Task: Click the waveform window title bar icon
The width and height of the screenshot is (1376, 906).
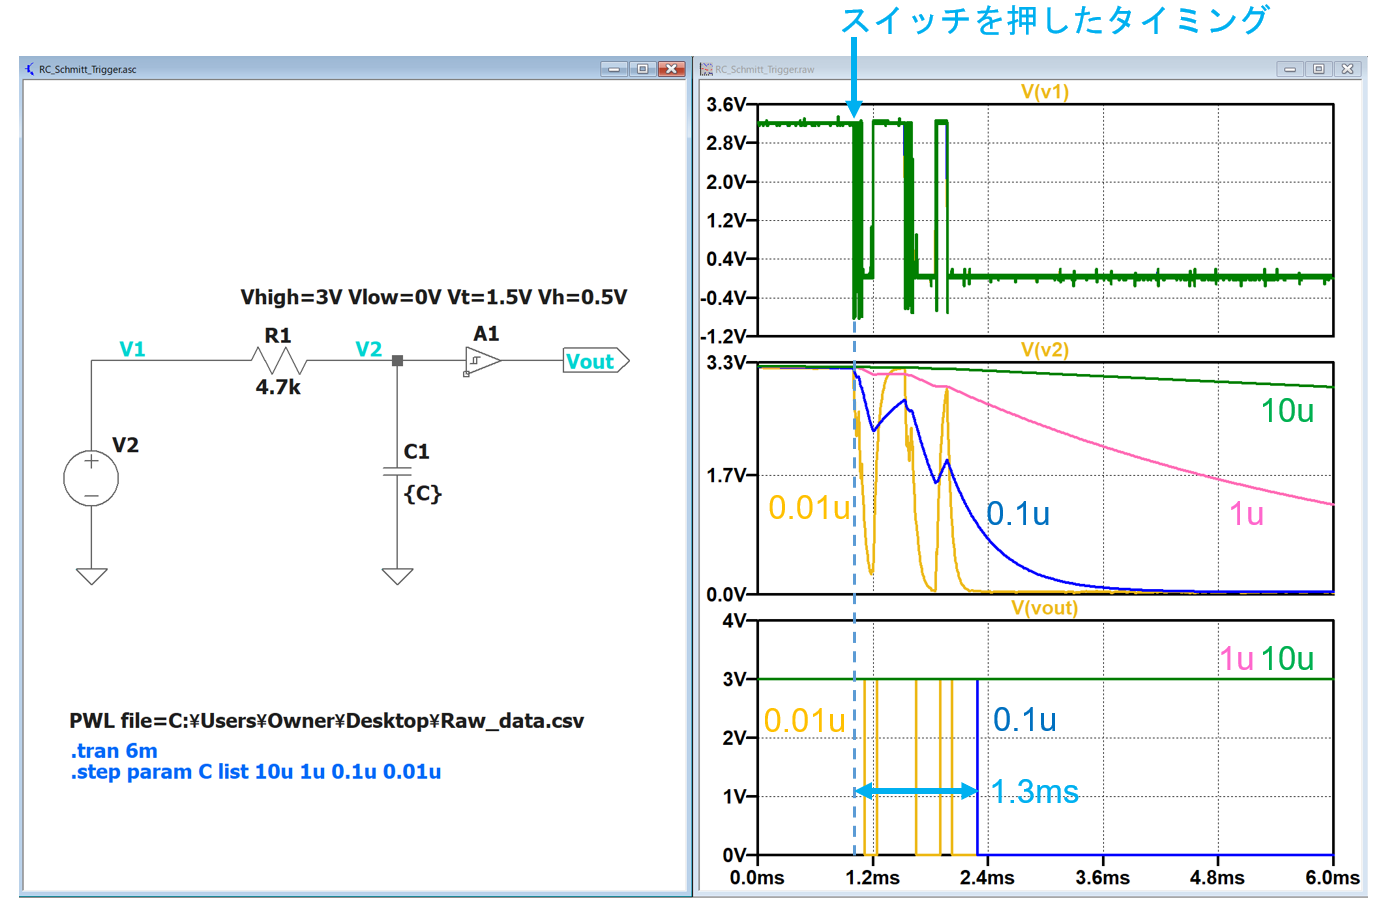Action: click(x=706, y=69)
